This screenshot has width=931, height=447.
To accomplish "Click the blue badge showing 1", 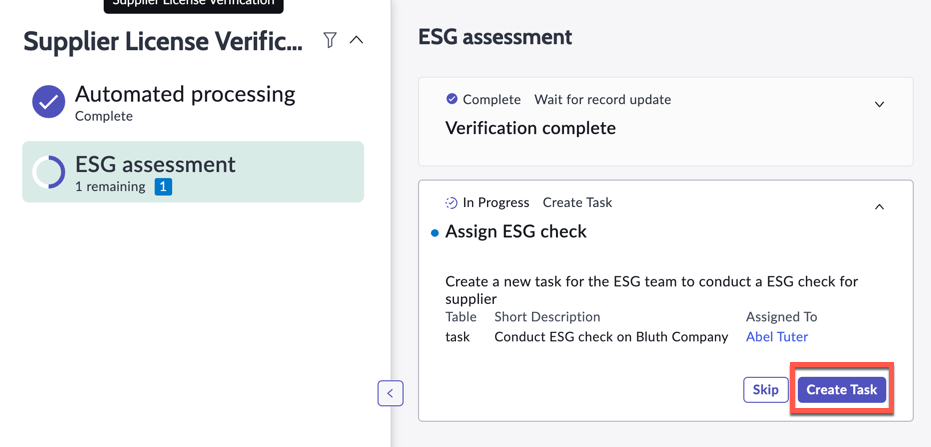I will click(163, 187).
